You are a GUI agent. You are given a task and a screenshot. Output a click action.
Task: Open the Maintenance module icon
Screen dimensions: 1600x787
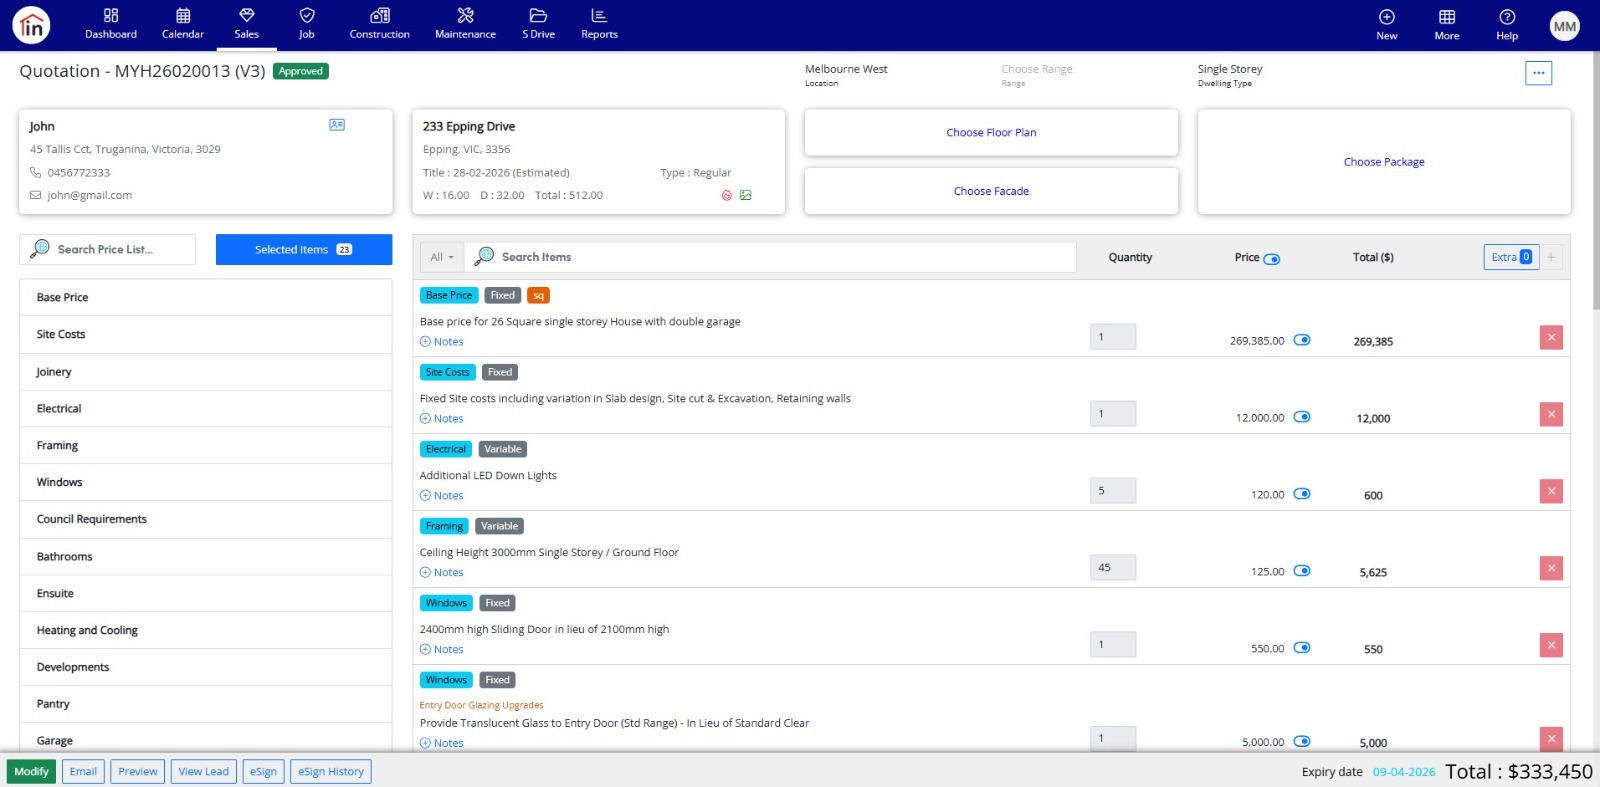coord(465,16)
